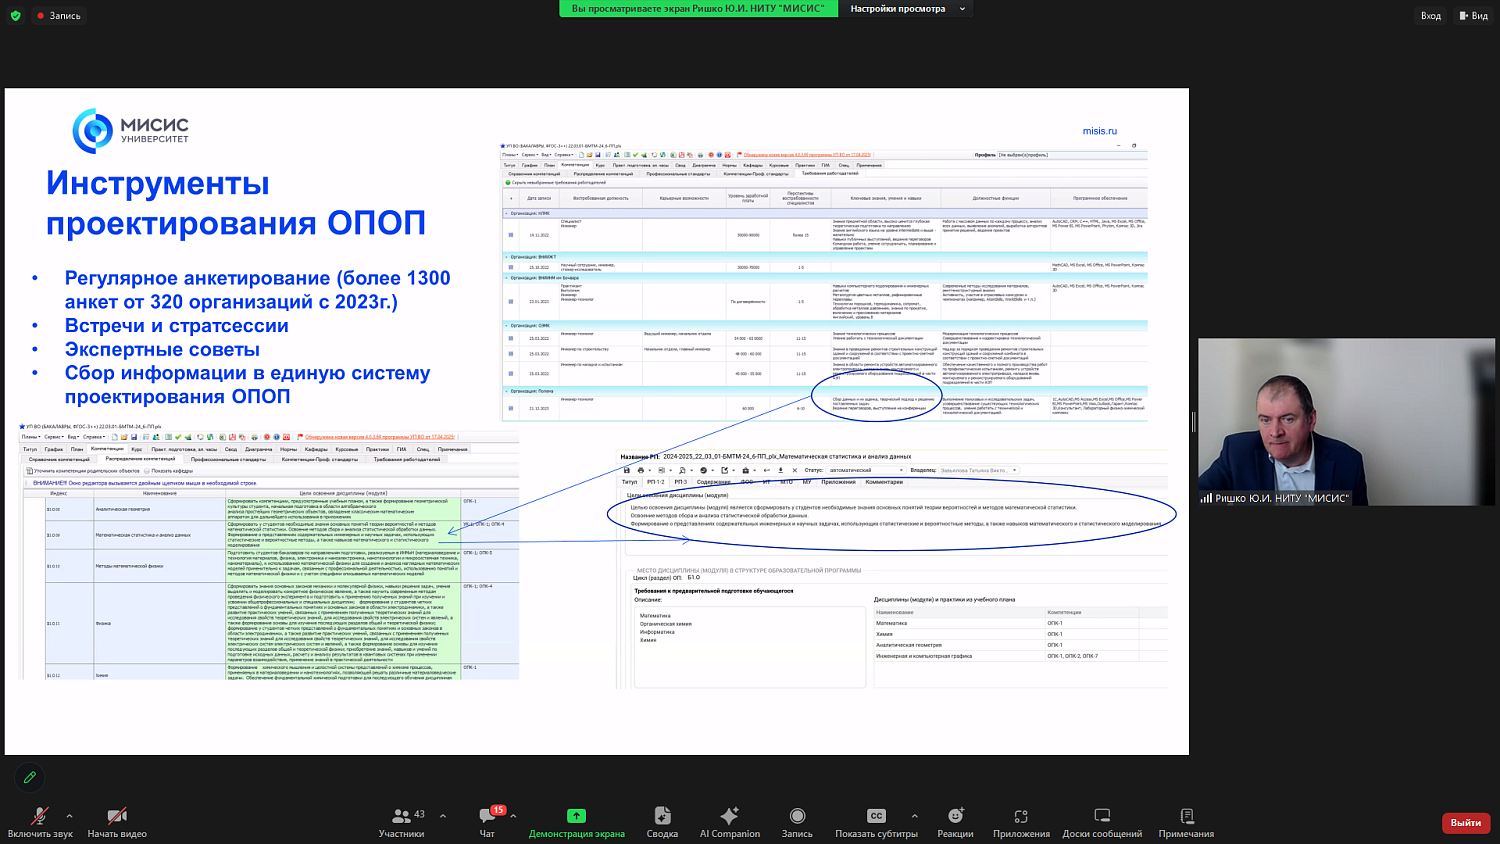Expand the arrow next to Participants
The height and width of the screenshot is (844, 1500).
tap(443, 816)
